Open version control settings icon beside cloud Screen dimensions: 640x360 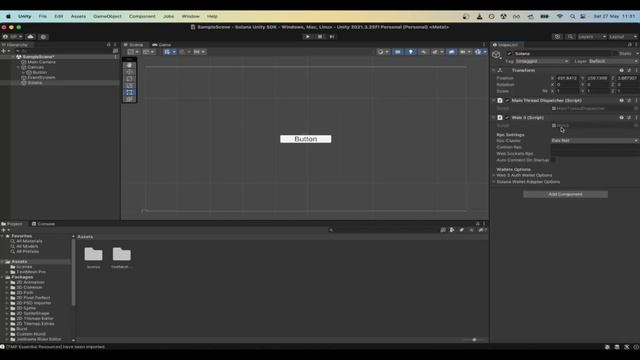click(x=43, y=37)
